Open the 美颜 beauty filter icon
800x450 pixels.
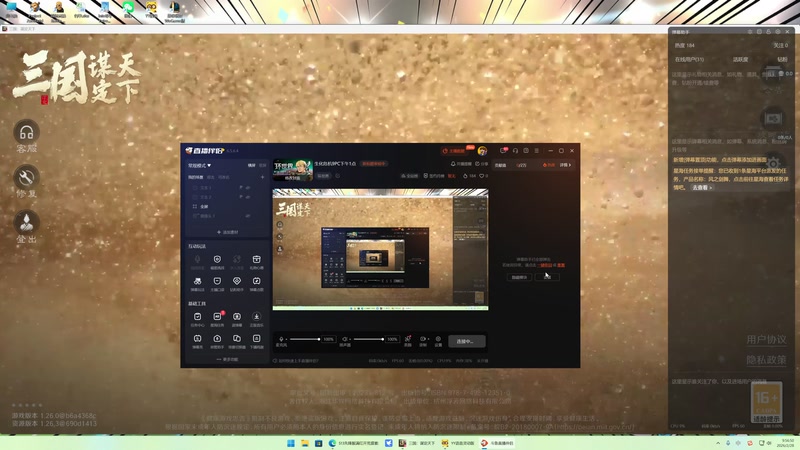[x=408, y=339]
